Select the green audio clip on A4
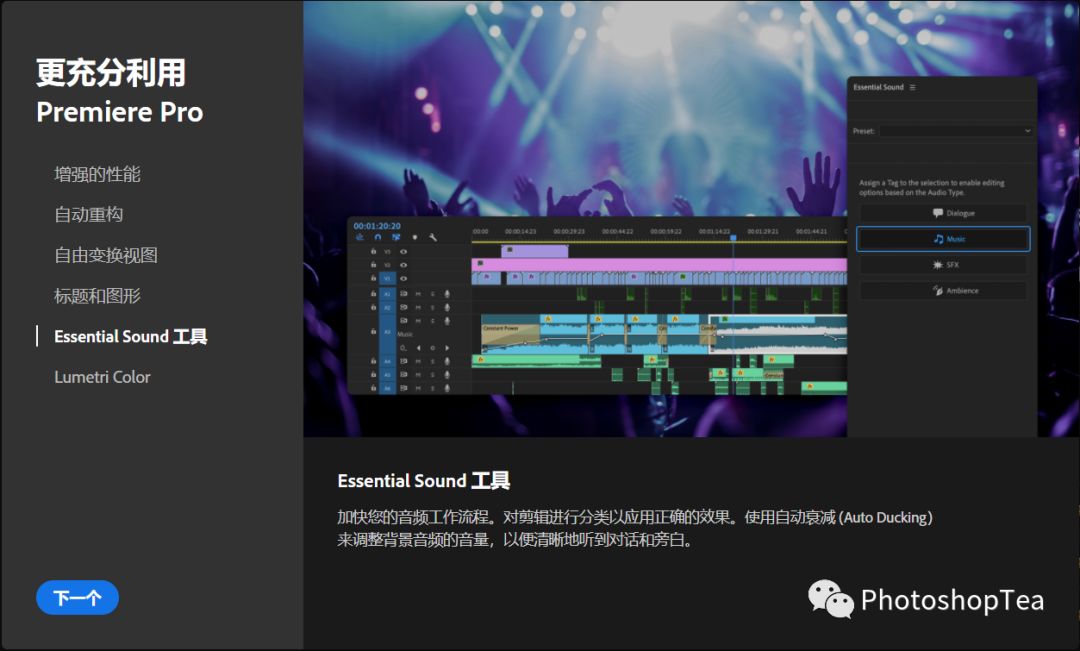 pyautogui.click(x=536, y=360)
